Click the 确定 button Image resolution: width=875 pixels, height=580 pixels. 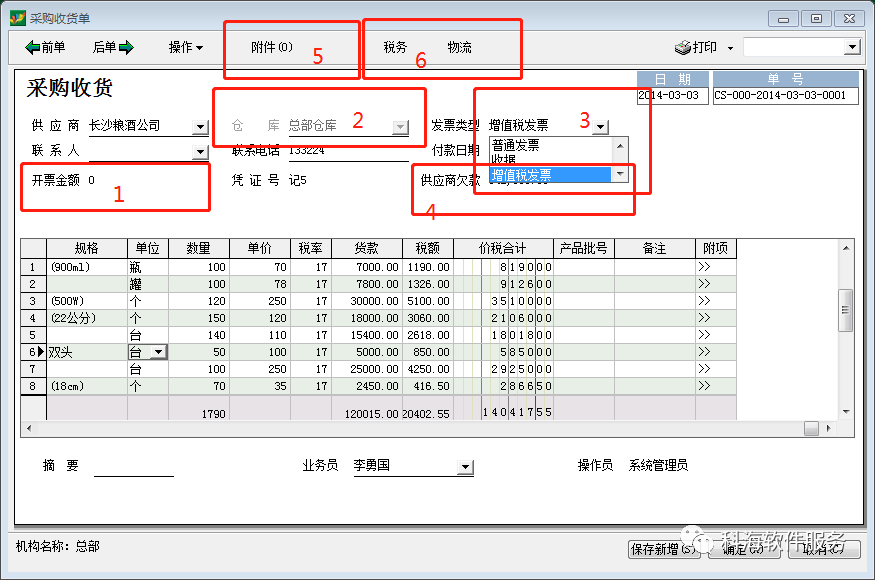(743, 548)
